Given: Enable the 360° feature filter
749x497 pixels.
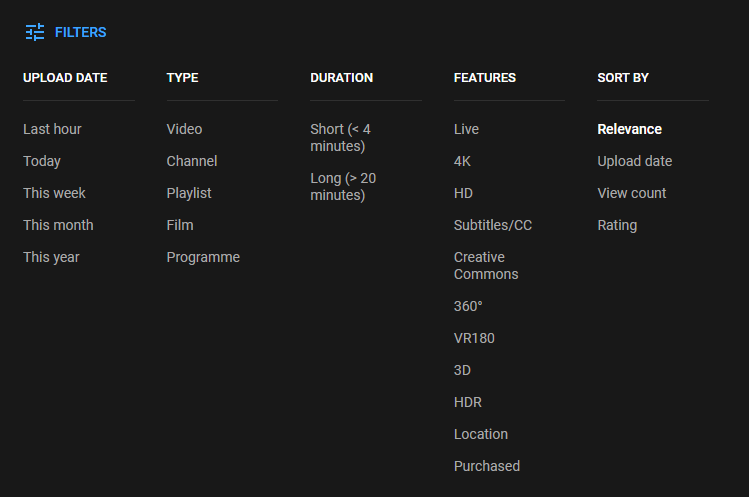Looking at the screenshot, I should (x=468, y=306).
